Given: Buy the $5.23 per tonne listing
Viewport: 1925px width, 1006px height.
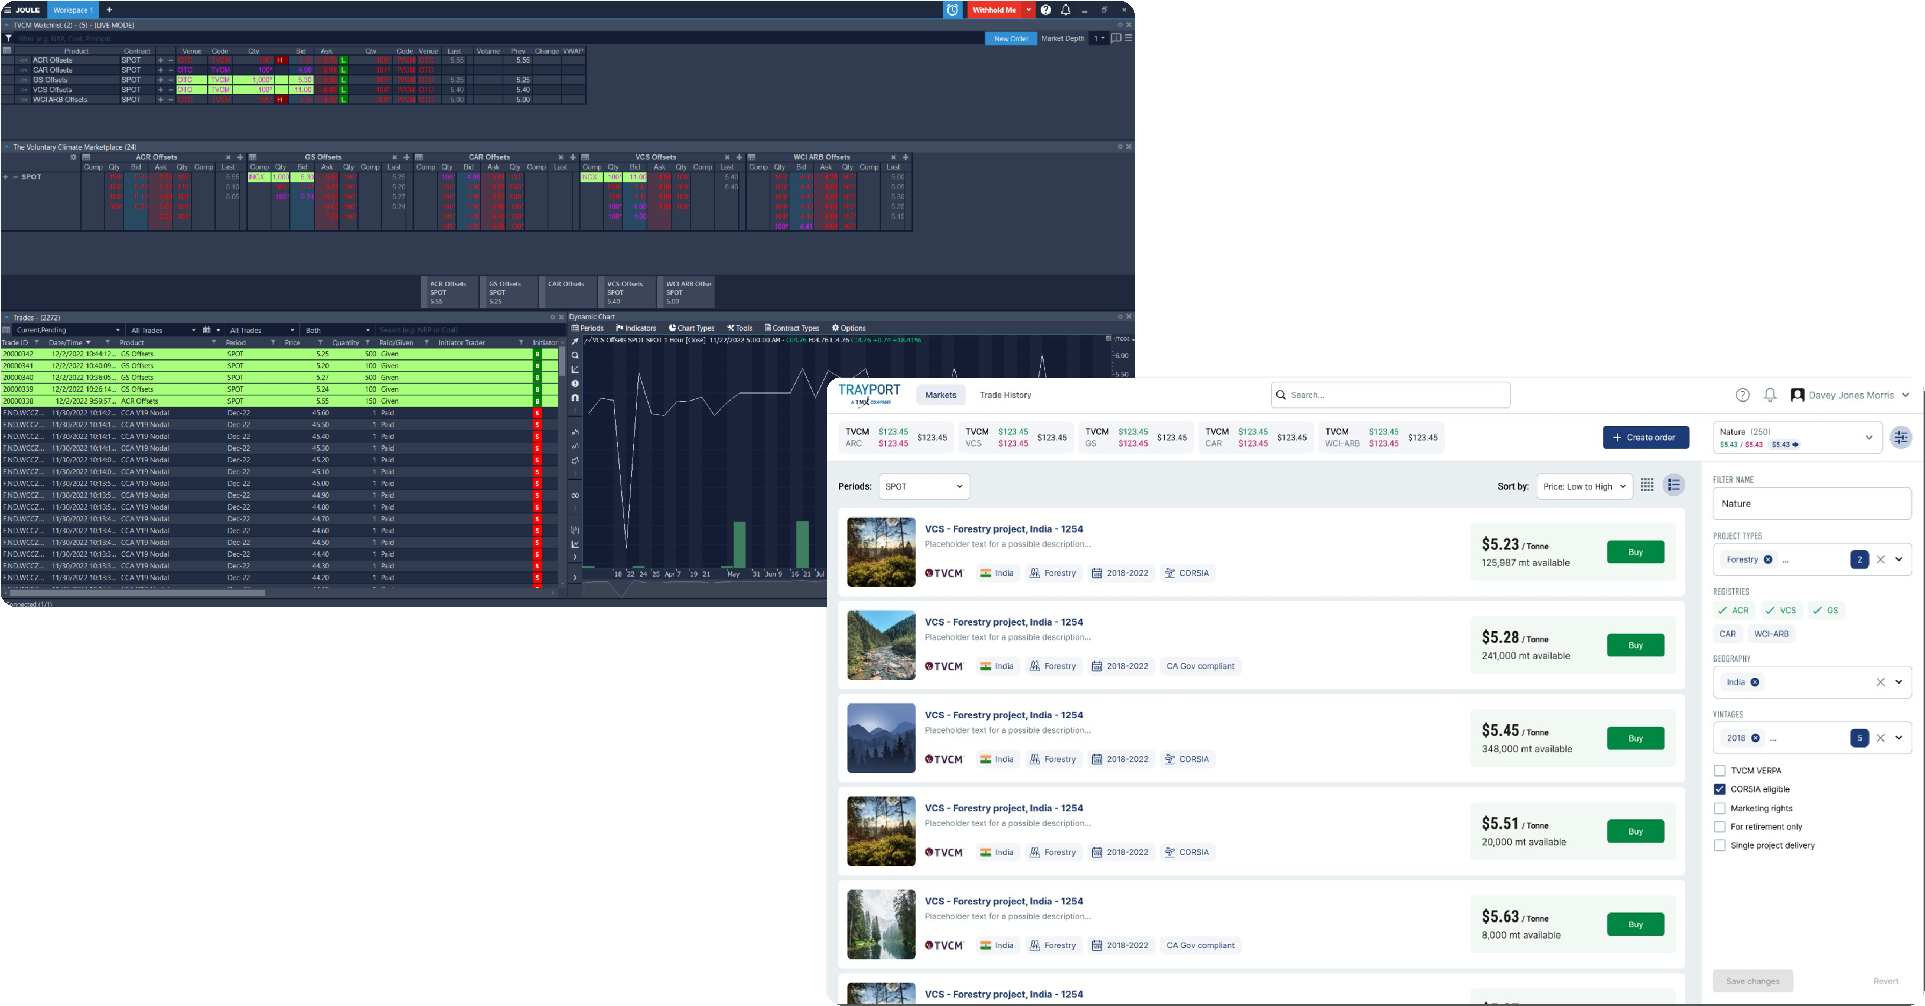Looking at the screenshot, I should coord(1636,552).
